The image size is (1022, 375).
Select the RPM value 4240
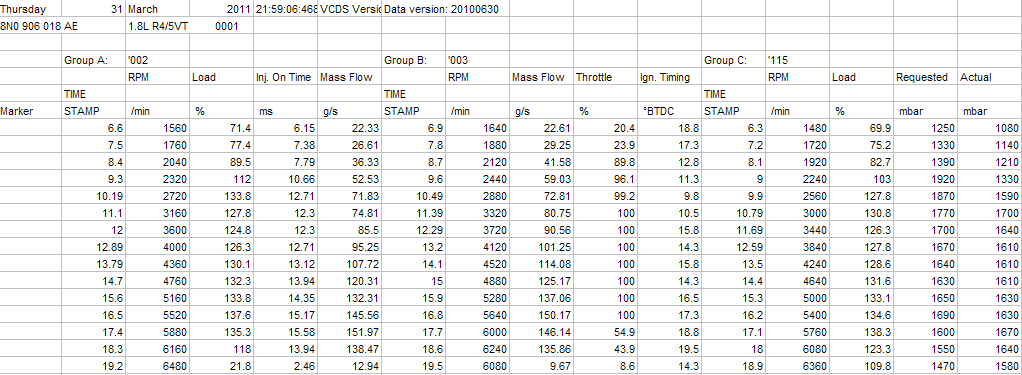pos(798,263)
